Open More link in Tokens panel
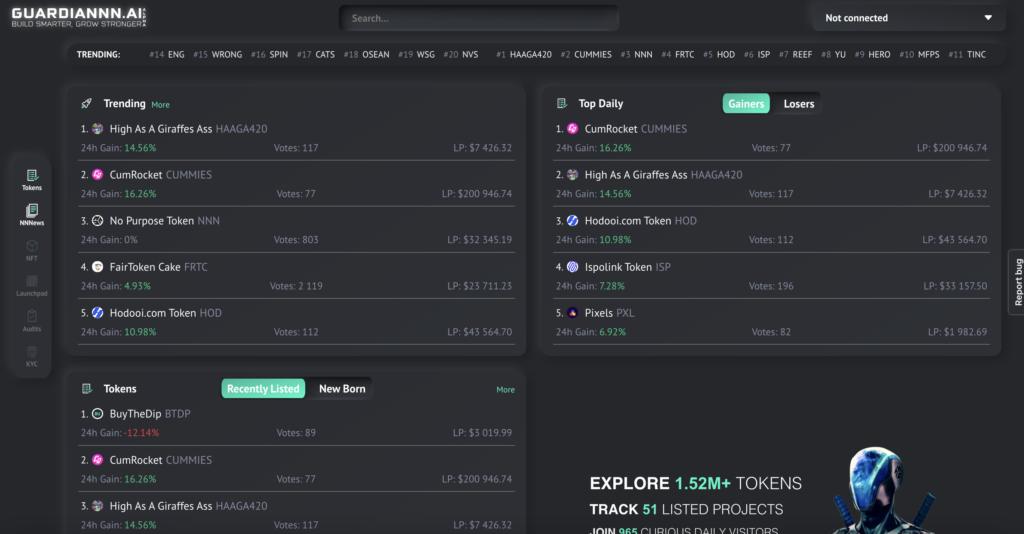 pos(505,390)
